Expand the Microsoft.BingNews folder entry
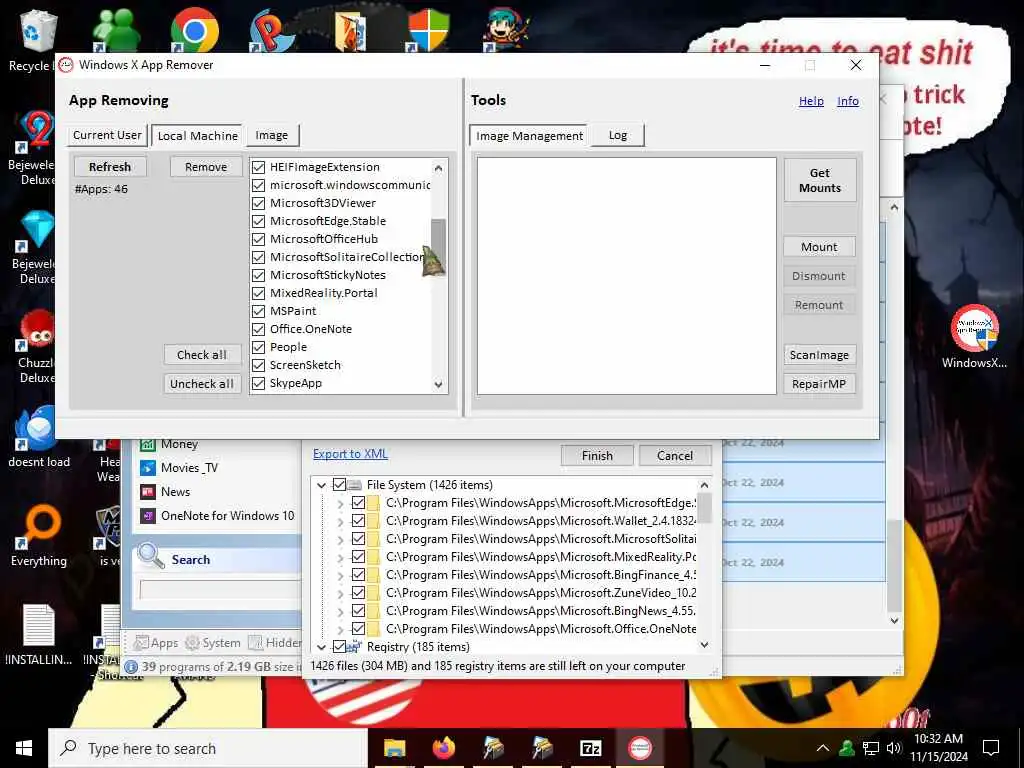The image size is (1024, 768). (x=340, y=611)
